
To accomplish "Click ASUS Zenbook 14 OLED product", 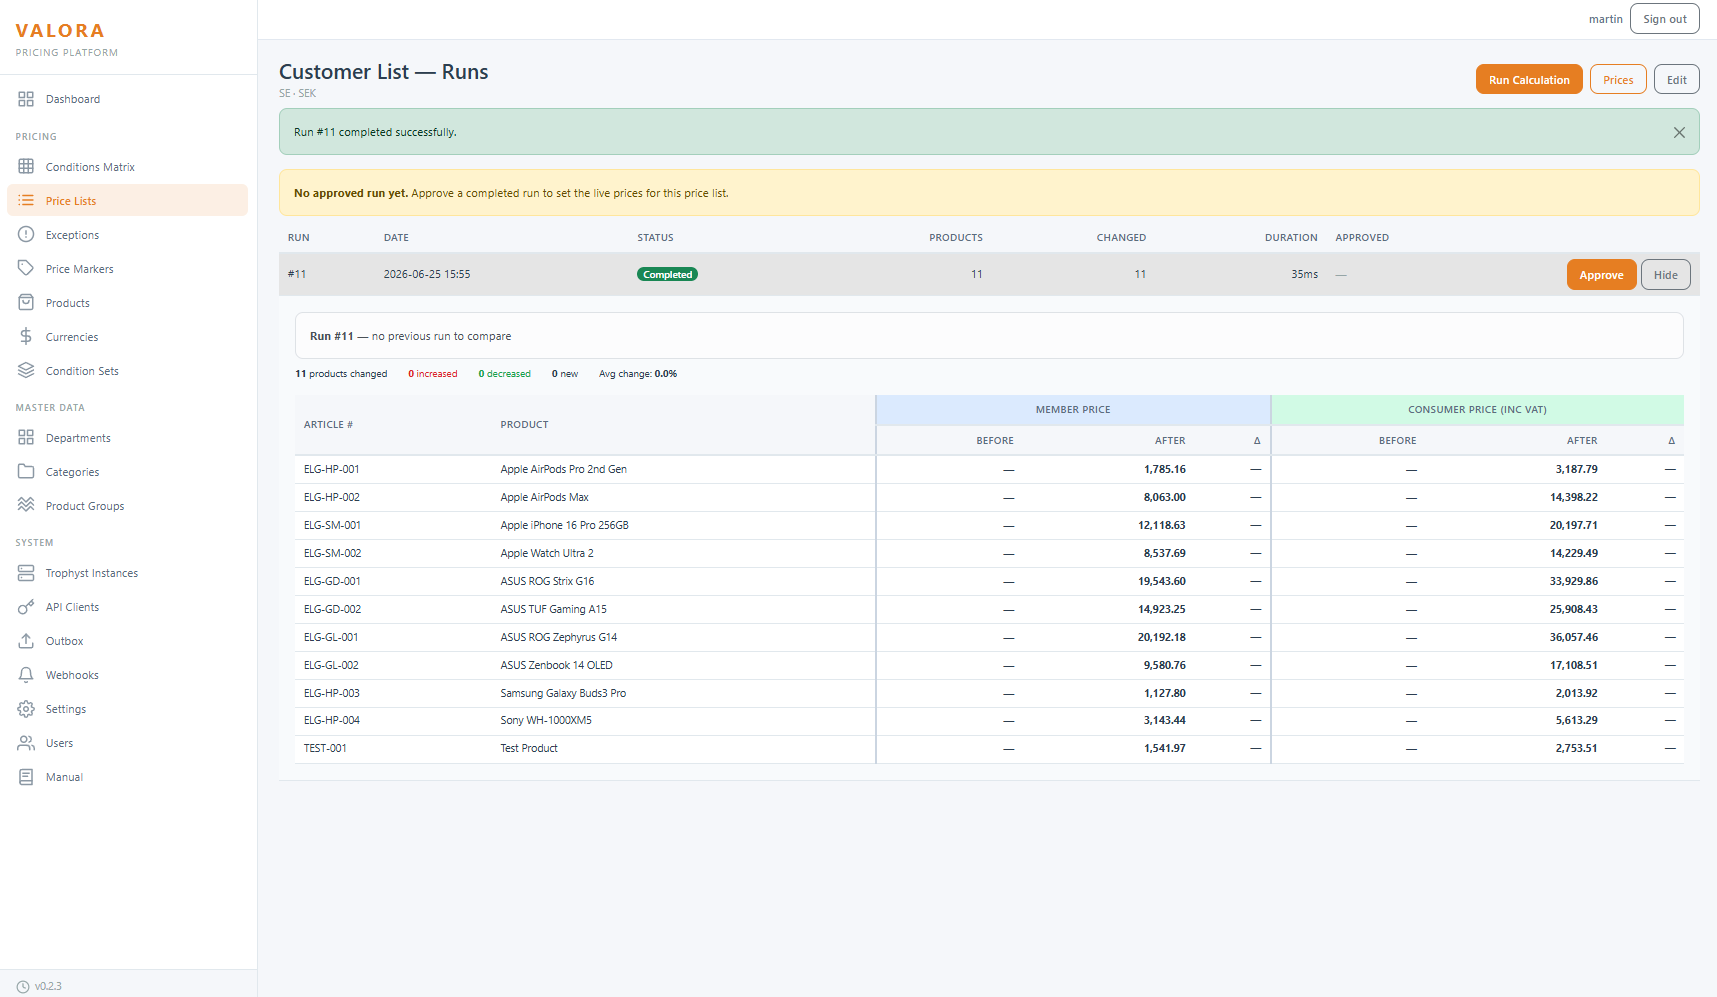I will (557, 665).
